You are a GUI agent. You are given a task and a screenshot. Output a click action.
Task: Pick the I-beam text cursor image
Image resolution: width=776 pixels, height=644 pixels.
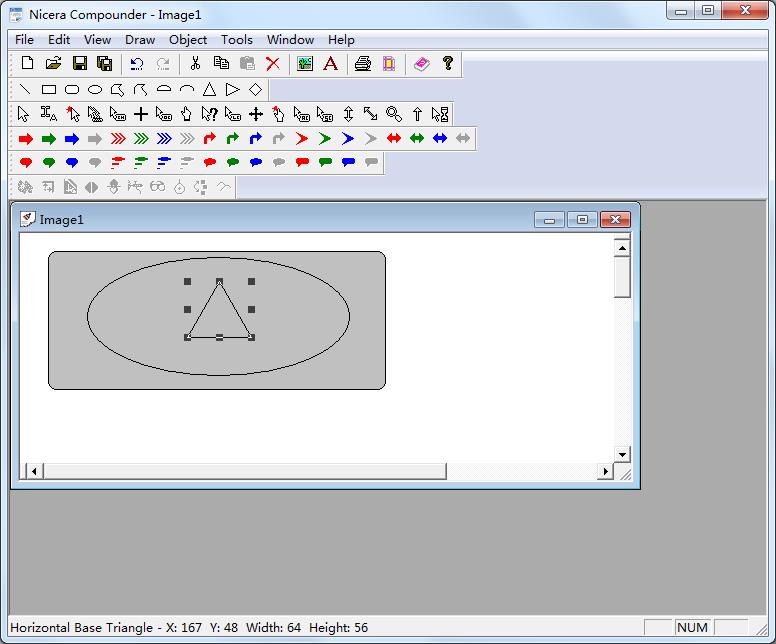pyautogui.click(x=48, y=114)
